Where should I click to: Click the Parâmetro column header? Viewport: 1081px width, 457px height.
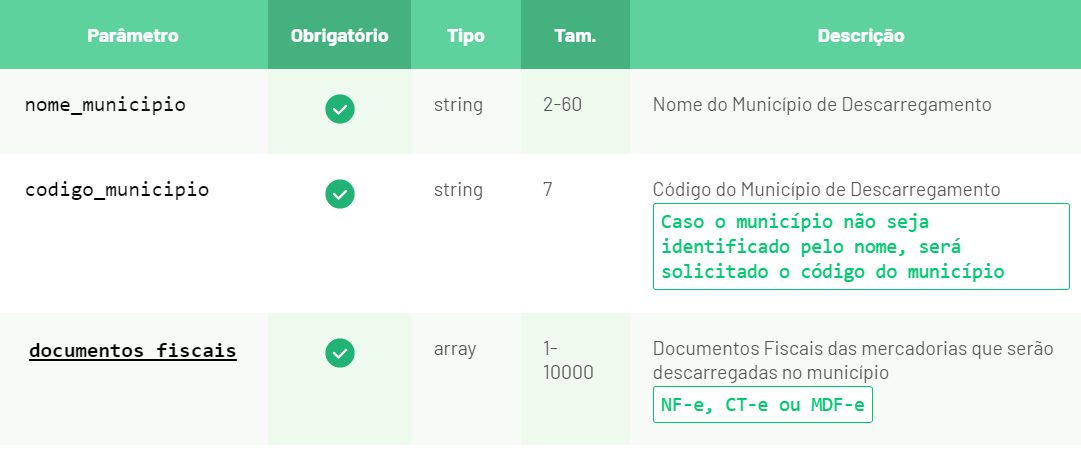coord(133,36)
